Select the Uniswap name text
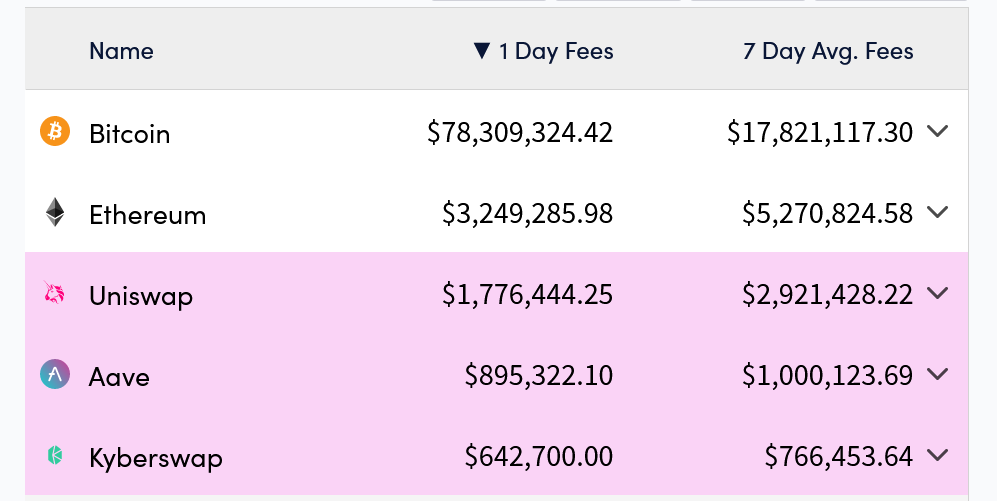Viewport: 997px width, 501px height. click(x=140, y=296)
